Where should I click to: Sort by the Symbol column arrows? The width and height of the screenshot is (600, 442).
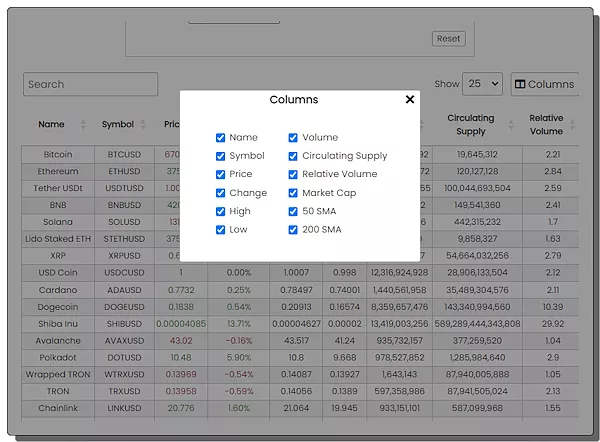click(143, 125)
